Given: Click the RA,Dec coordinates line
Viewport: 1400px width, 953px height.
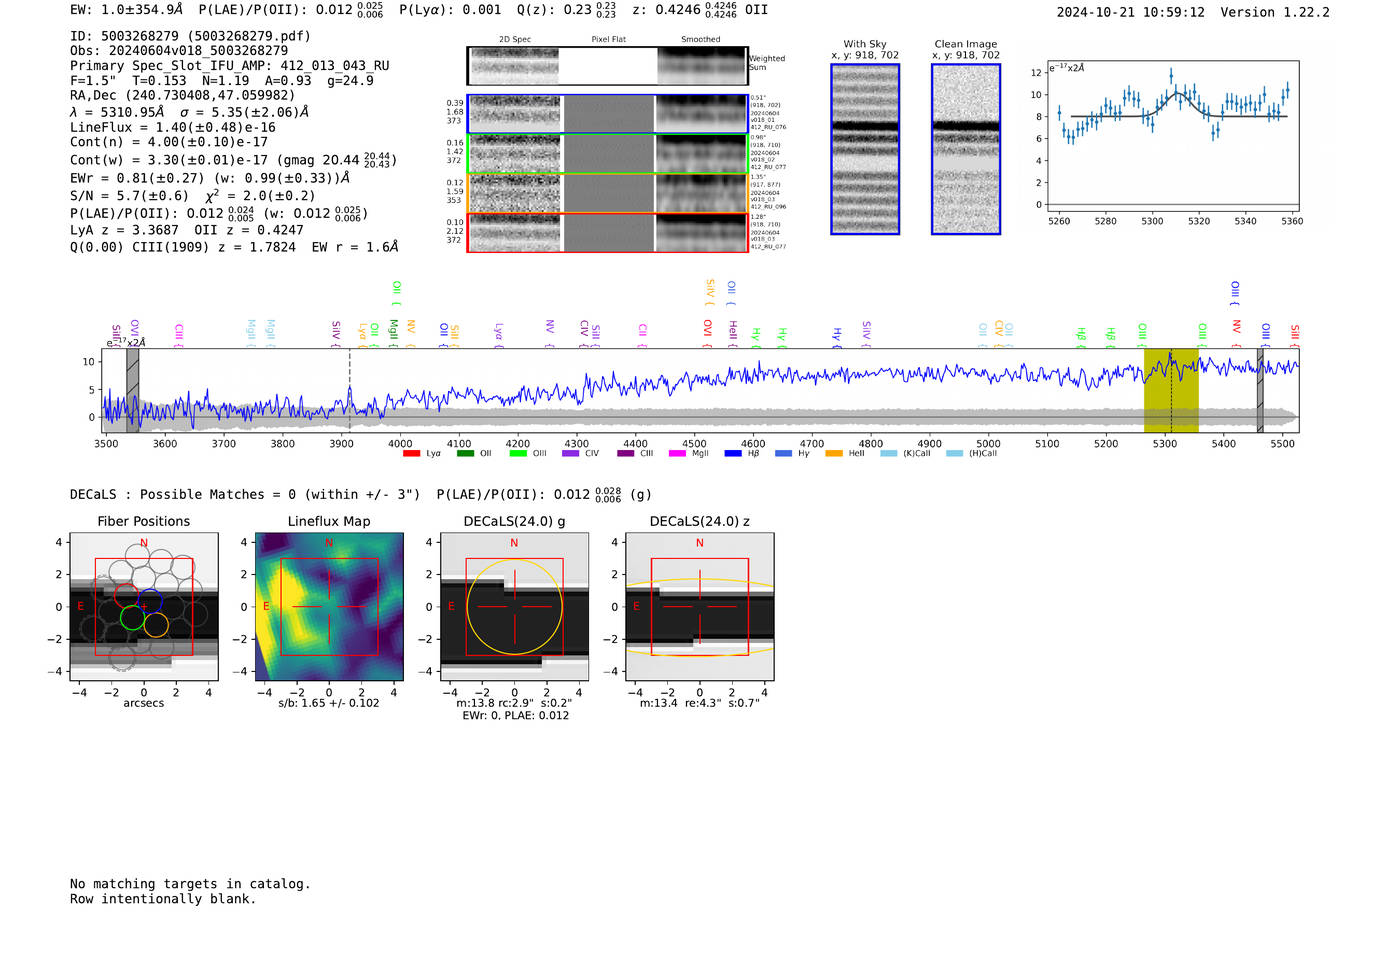Looking at the screenshot, I should (x=182, y=96).
